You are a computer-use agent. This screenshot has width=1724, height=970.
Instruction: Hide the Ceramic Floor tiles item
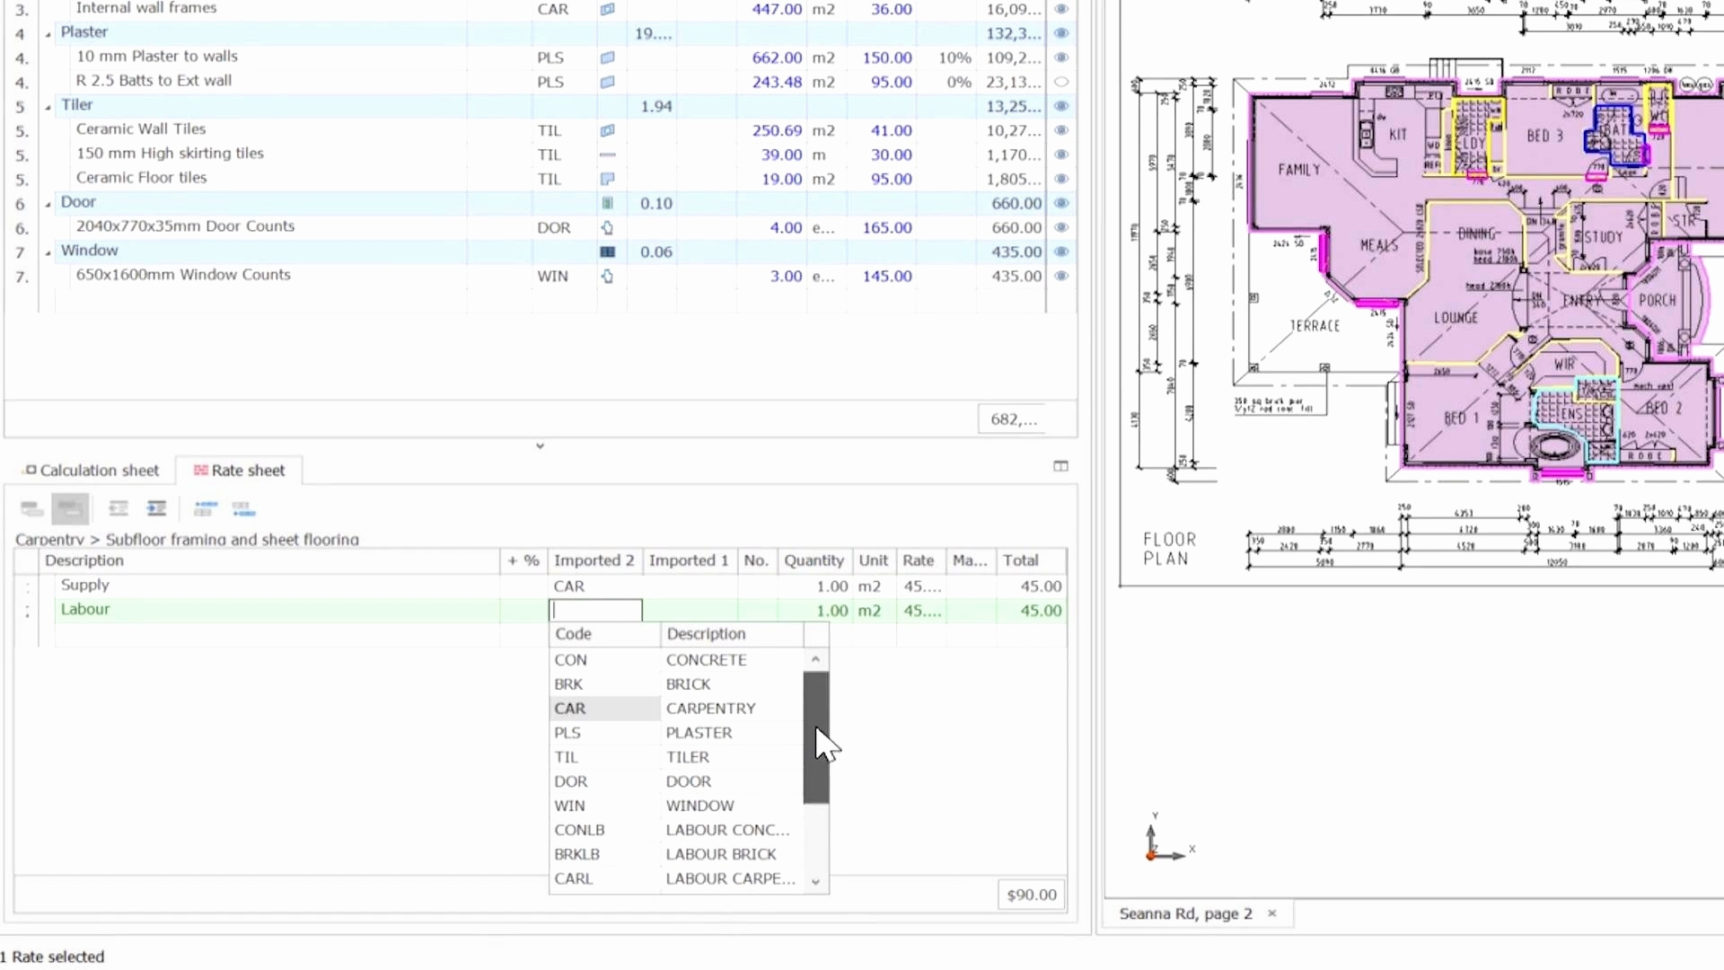[1061, 179]
